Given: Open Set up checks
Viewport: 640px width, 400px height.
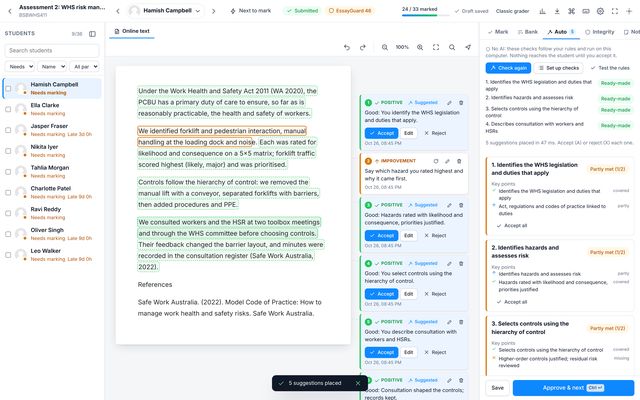Looking at the screenshot, I should (x=559, y=68).
